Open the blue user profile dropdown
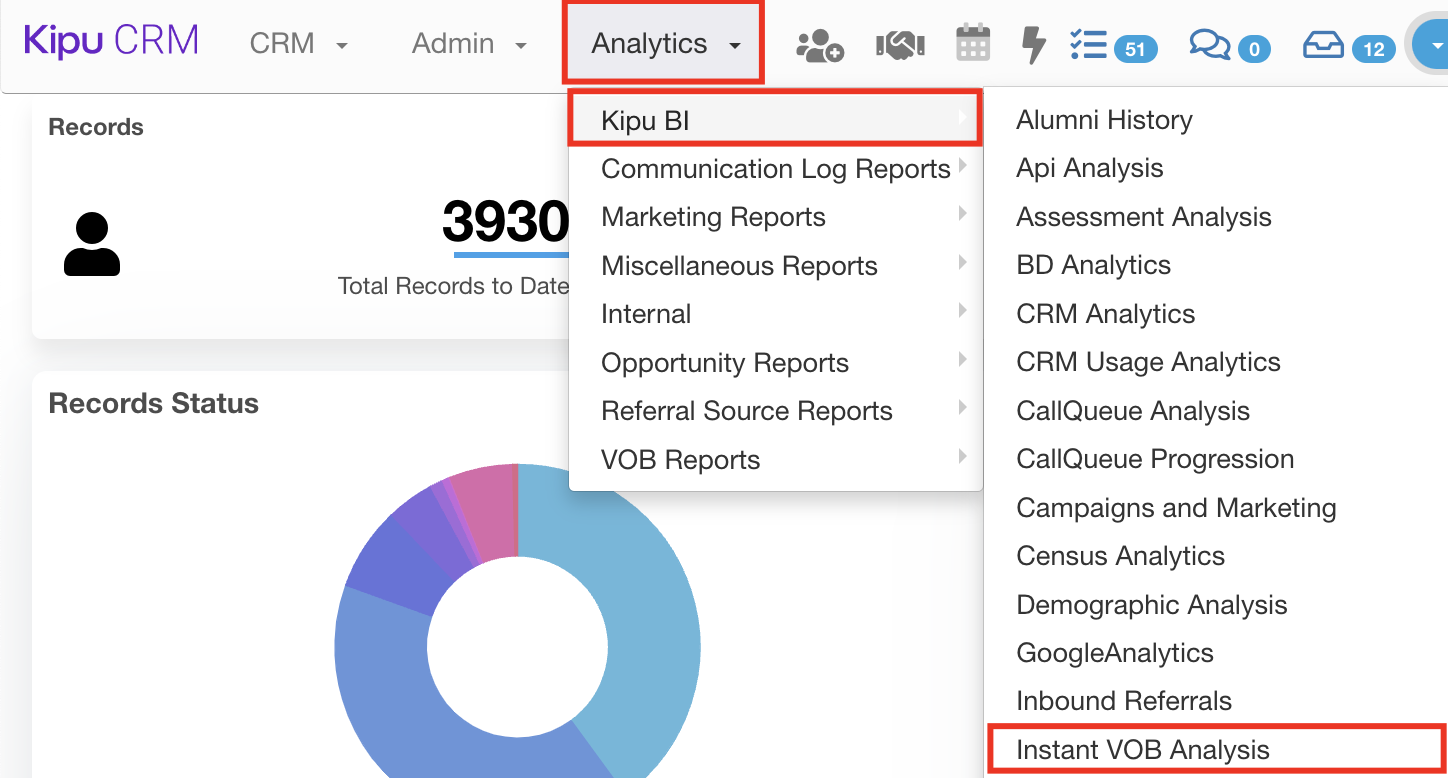Image resolution: width=1448 pixels, height=778 pixels. point(1434,45)
